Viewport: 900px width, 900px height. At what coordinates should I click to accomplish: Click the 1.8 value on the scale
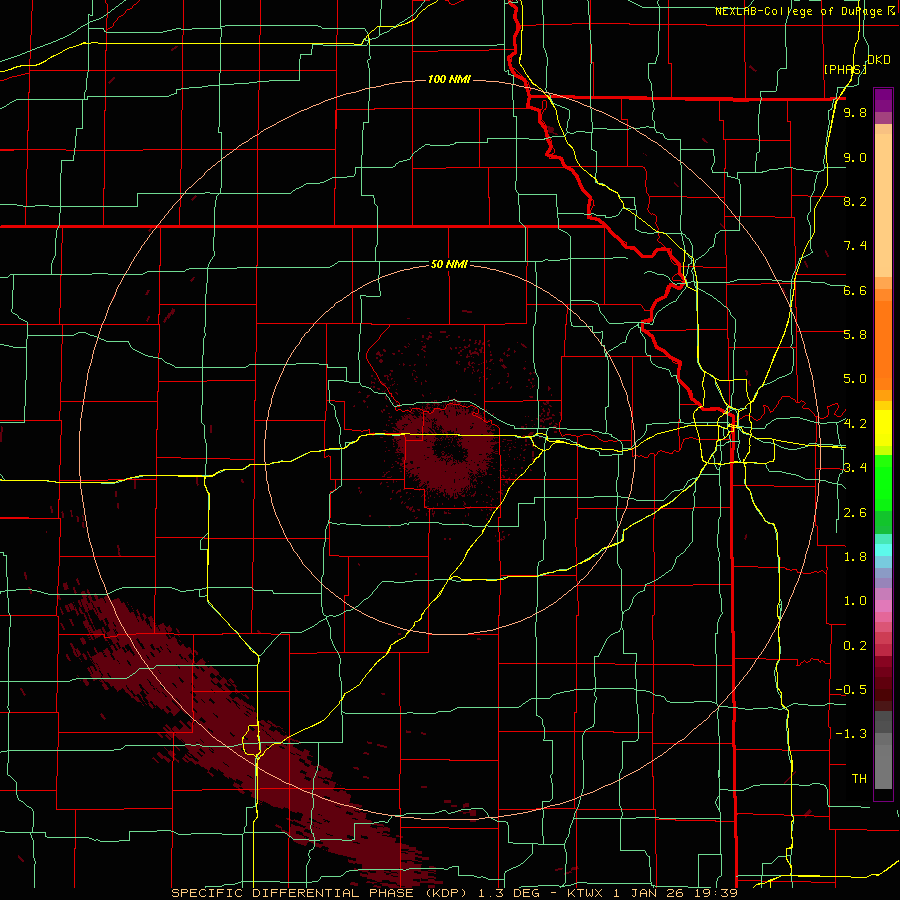855,557
